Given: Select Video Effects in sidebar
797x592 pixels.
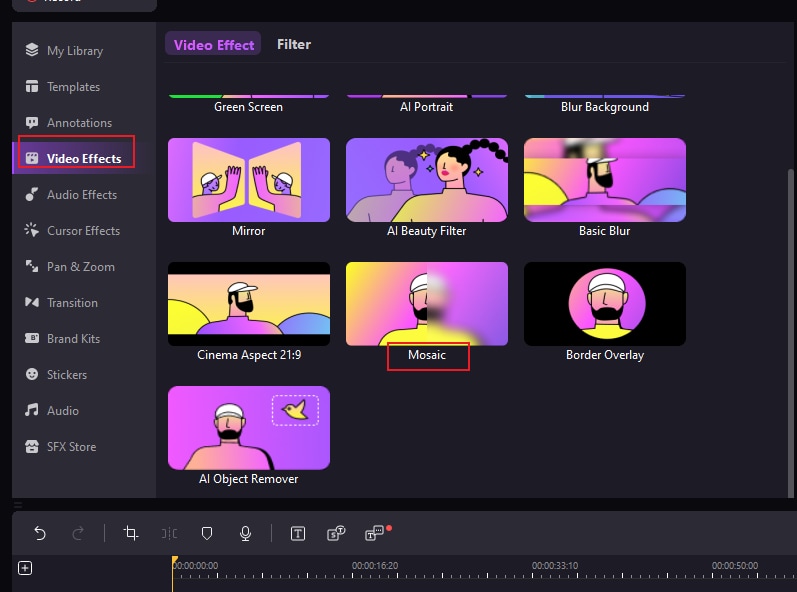Looking at the screenshot, I should click(x=84, y=159).
